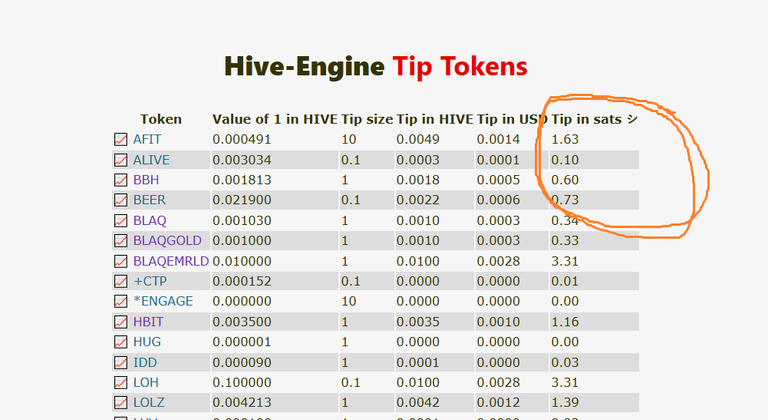Click the Token column header

tap(161, 119)
